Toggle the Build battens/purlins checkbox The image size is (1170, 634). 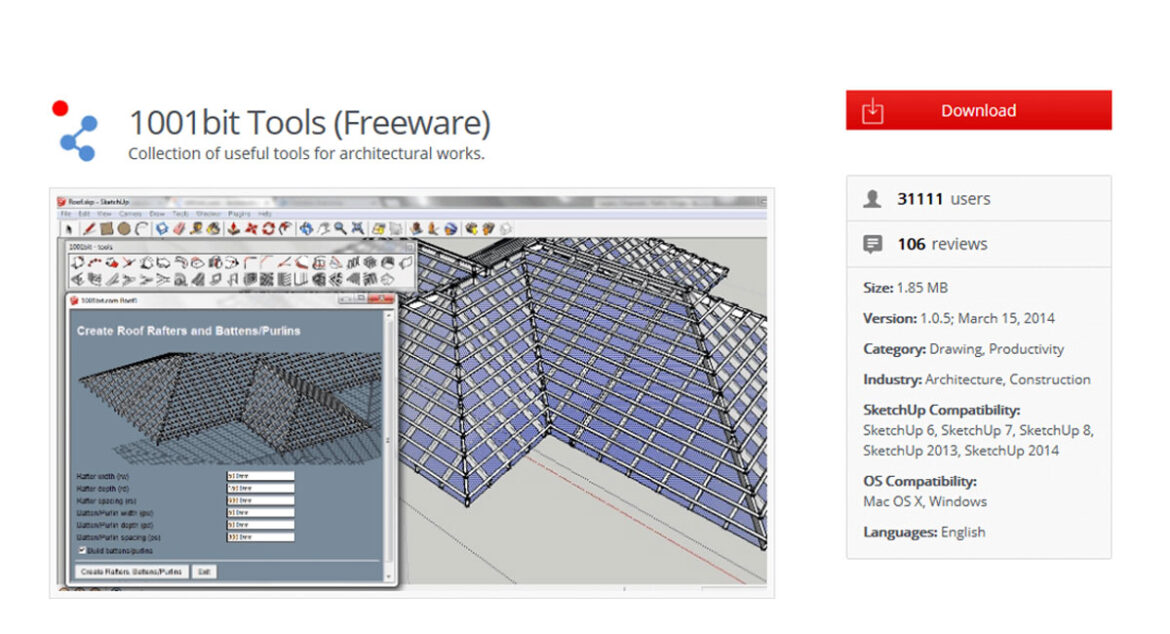tap(81, 550)
